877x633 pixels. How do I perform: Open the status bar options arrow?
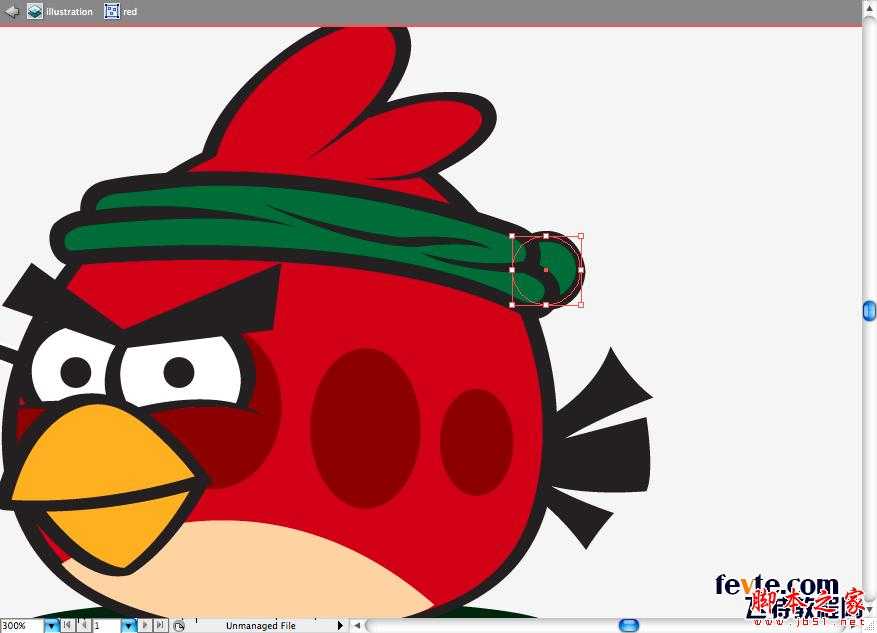coord(340,626)
